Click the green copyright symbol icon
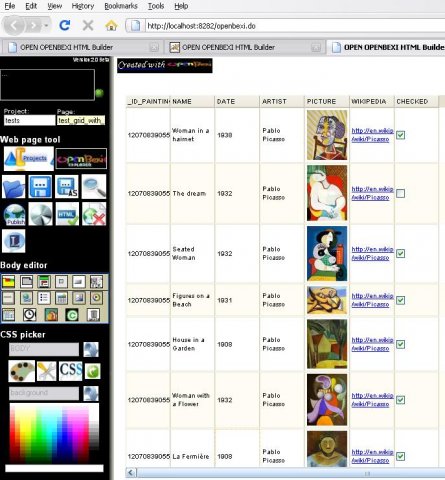Screen dimensions: 445x480 click(x=72, y=315)
